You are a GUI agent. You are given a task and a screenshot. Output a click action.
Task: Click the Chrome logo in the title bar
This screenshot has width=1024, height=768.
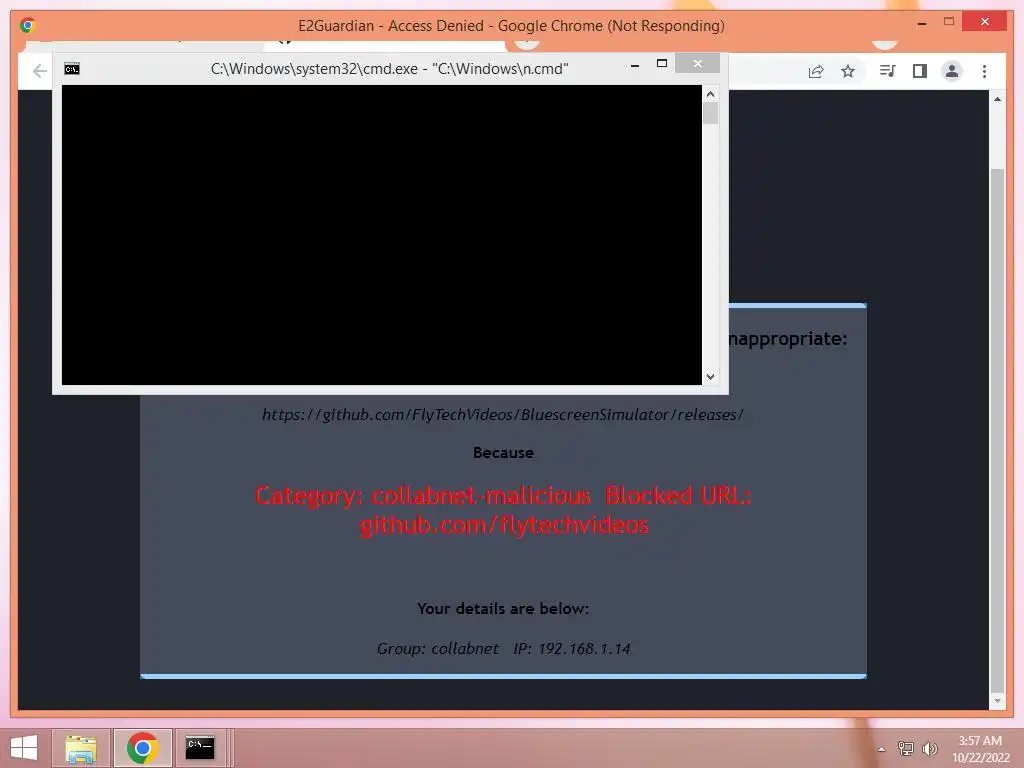[x=27, y=25]
